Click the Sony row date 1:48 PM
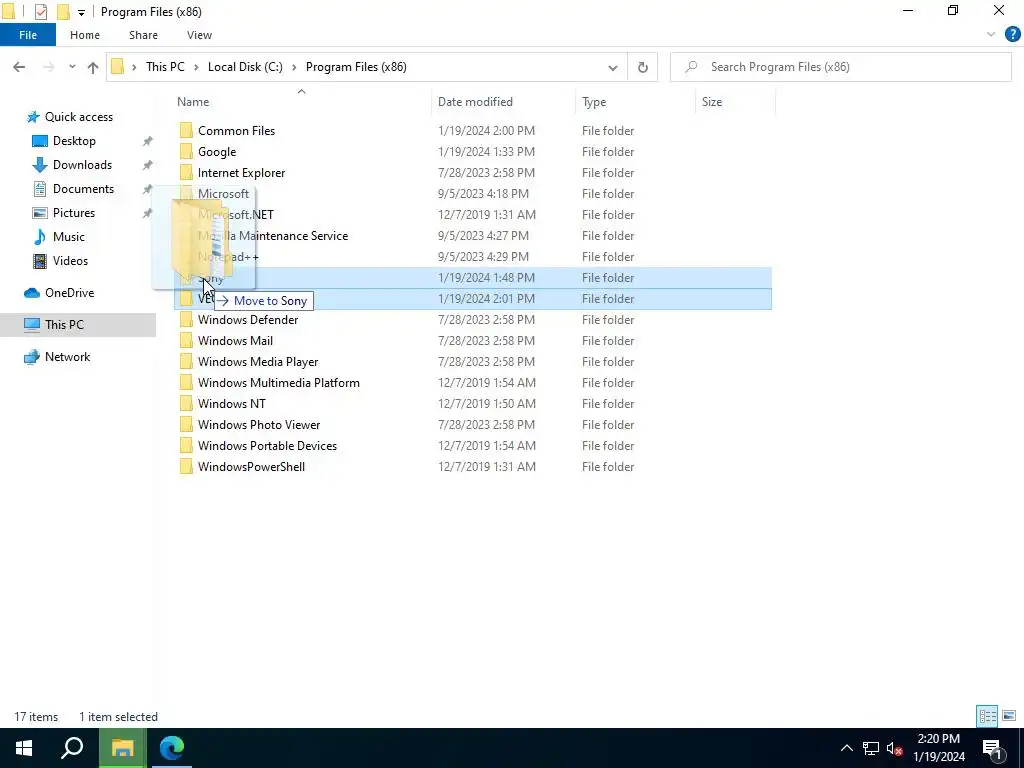Image resolution: width=1024 pixels, height=768 pixels. click(486, 278)
